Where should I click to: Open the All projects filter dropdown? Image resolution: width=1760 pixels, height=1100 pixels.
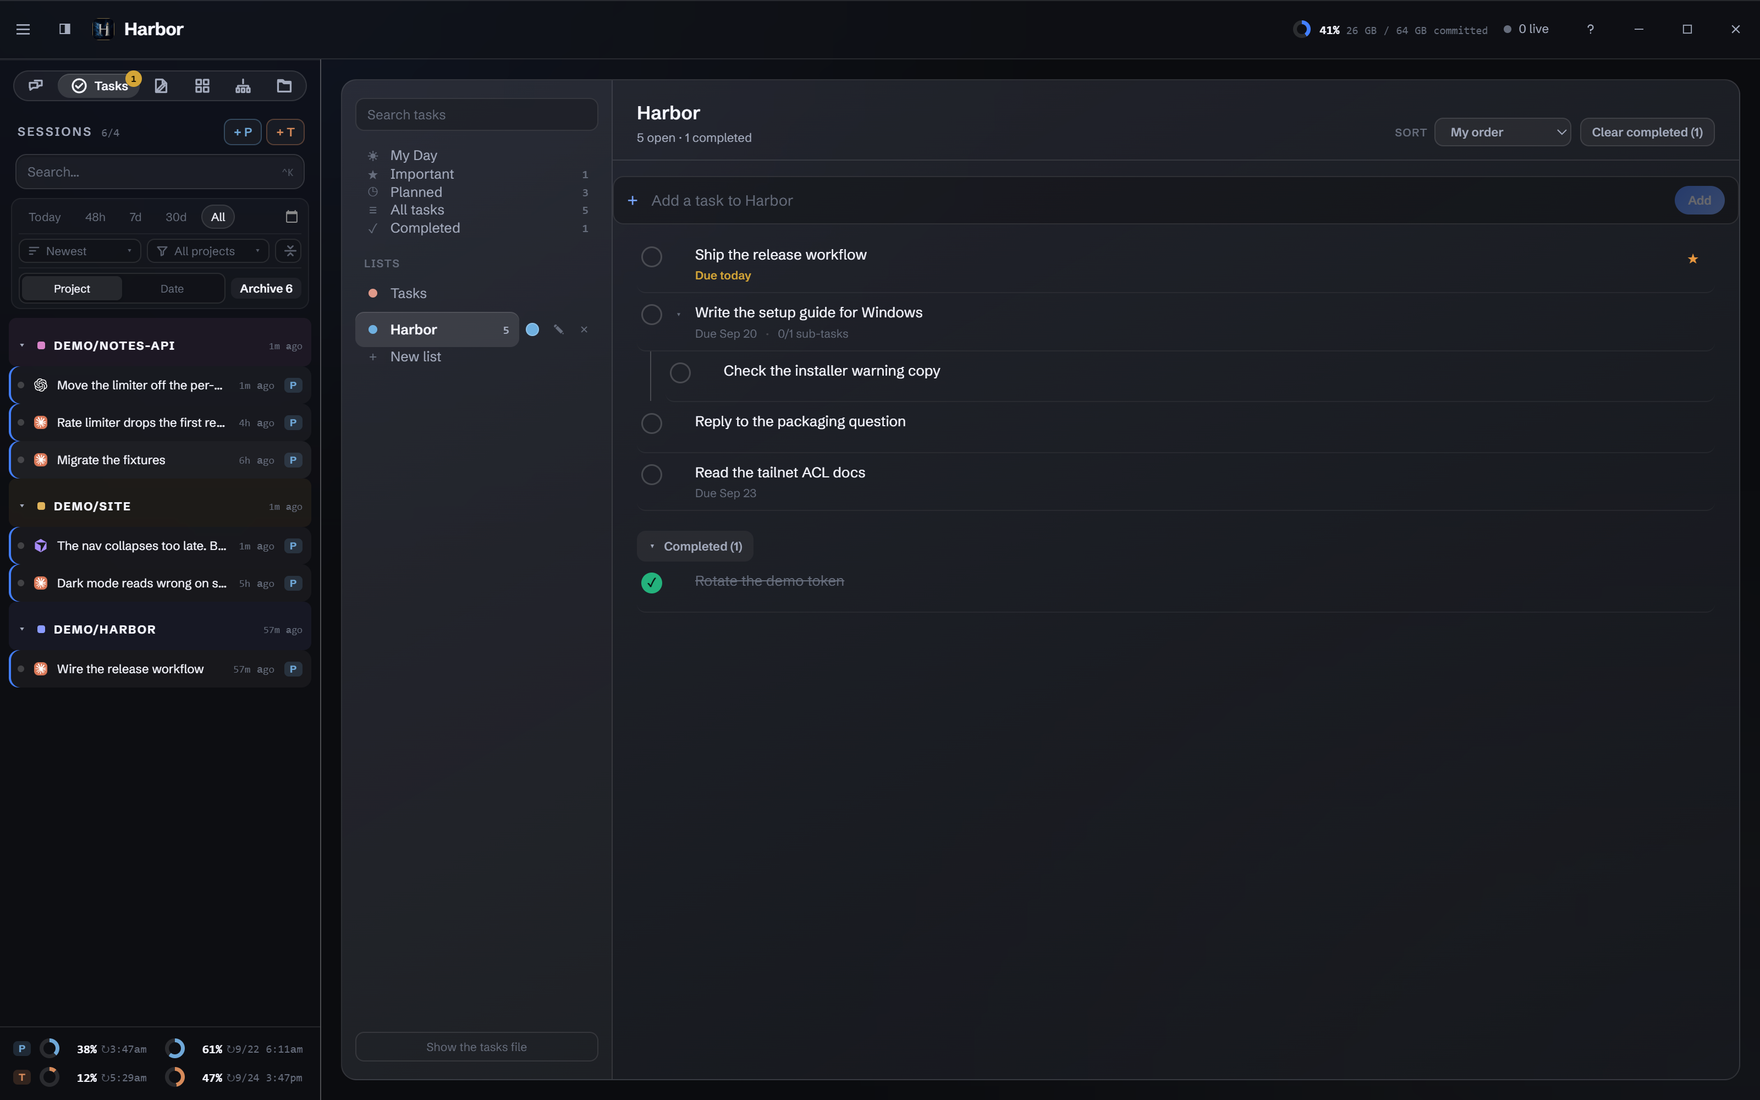[208, 251]
